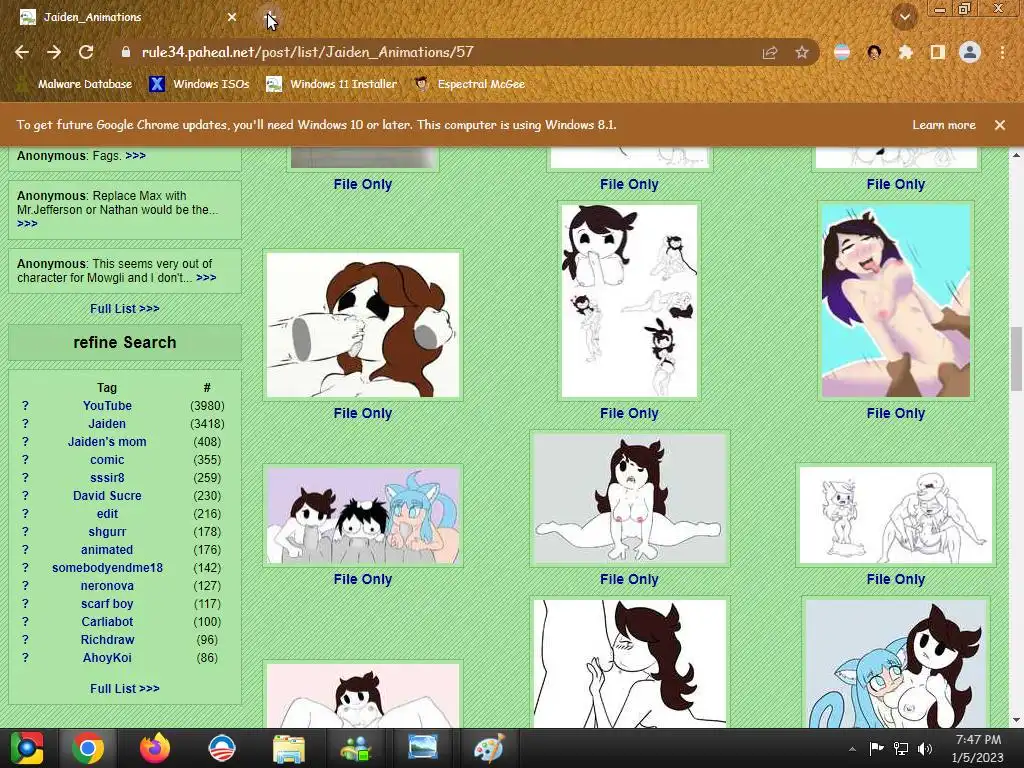The image size is (1024, 768).
Task: Click the refine Search heading
Action: coord(125,342)
